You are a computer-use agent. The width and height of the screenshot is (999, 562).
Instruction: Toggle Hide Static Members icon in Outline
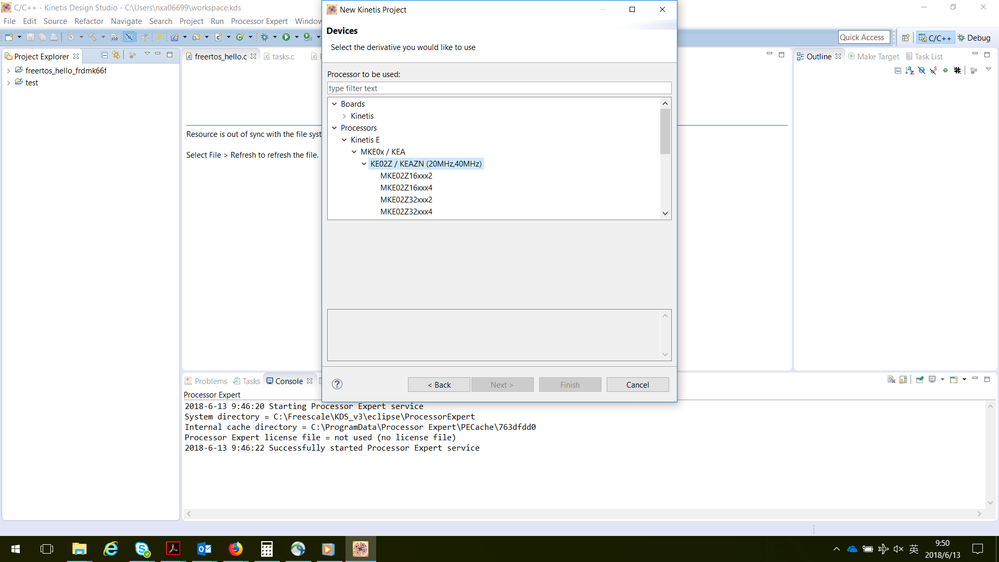pyautogui.click(x=933, y=70)
